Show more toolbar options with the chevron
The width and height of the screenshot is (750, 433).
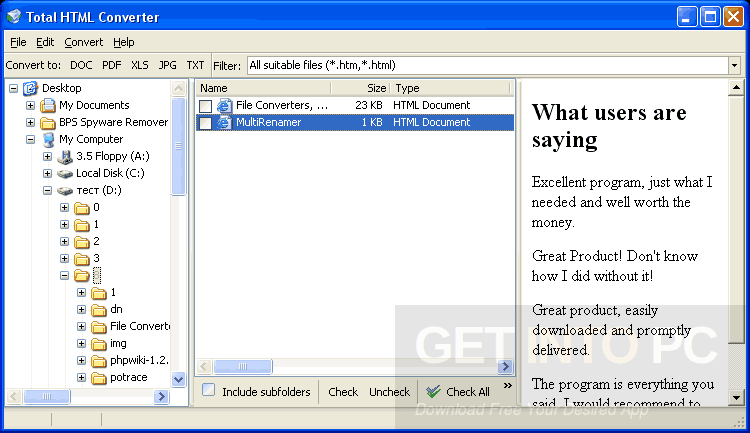pyautogui.click(x=507, y=386)
